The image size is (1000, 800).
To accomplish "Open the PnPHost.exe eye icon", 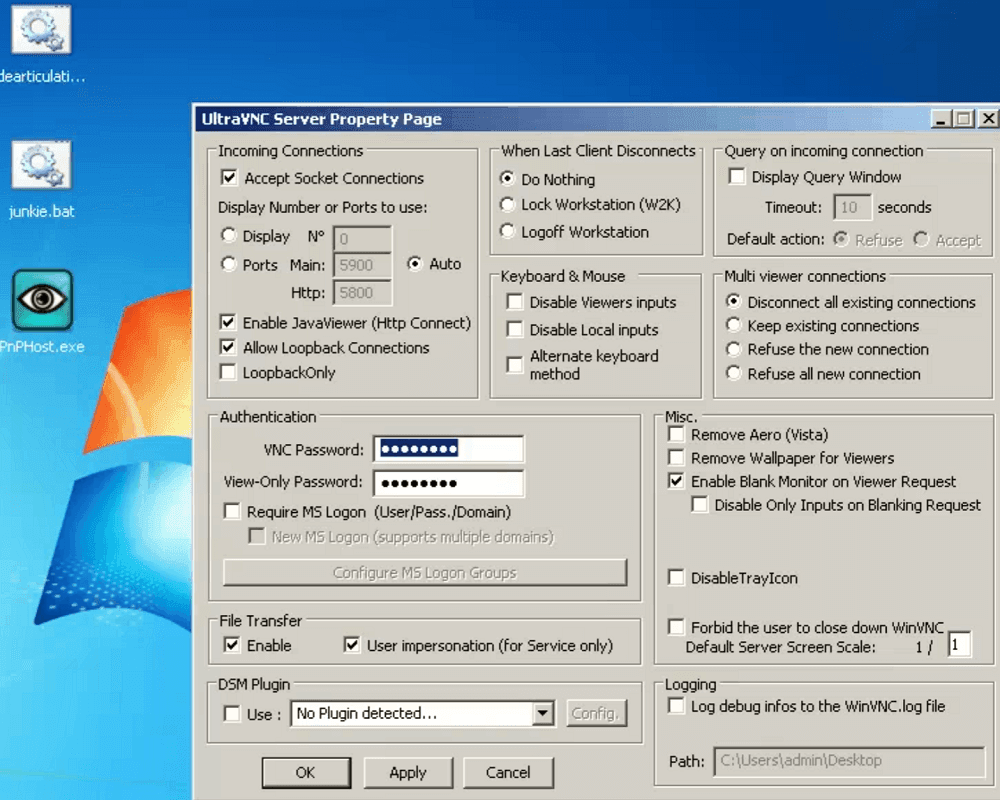I will [42, 300].
